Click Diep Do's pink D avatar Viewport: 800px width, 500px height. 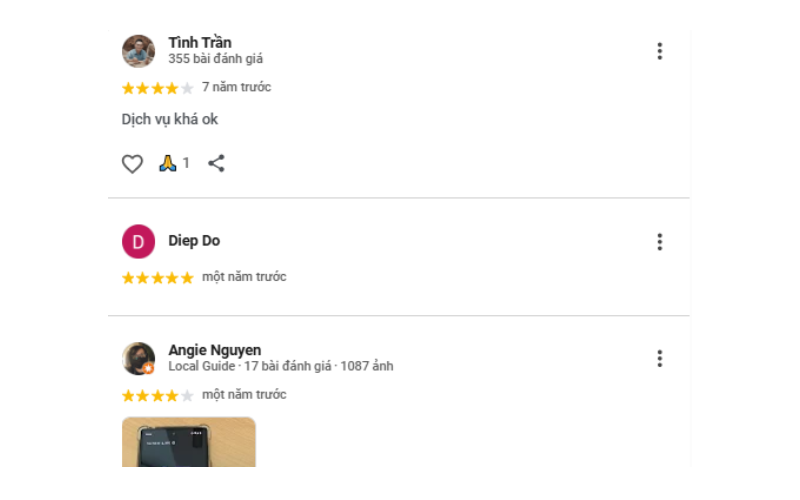coord(138,241)
